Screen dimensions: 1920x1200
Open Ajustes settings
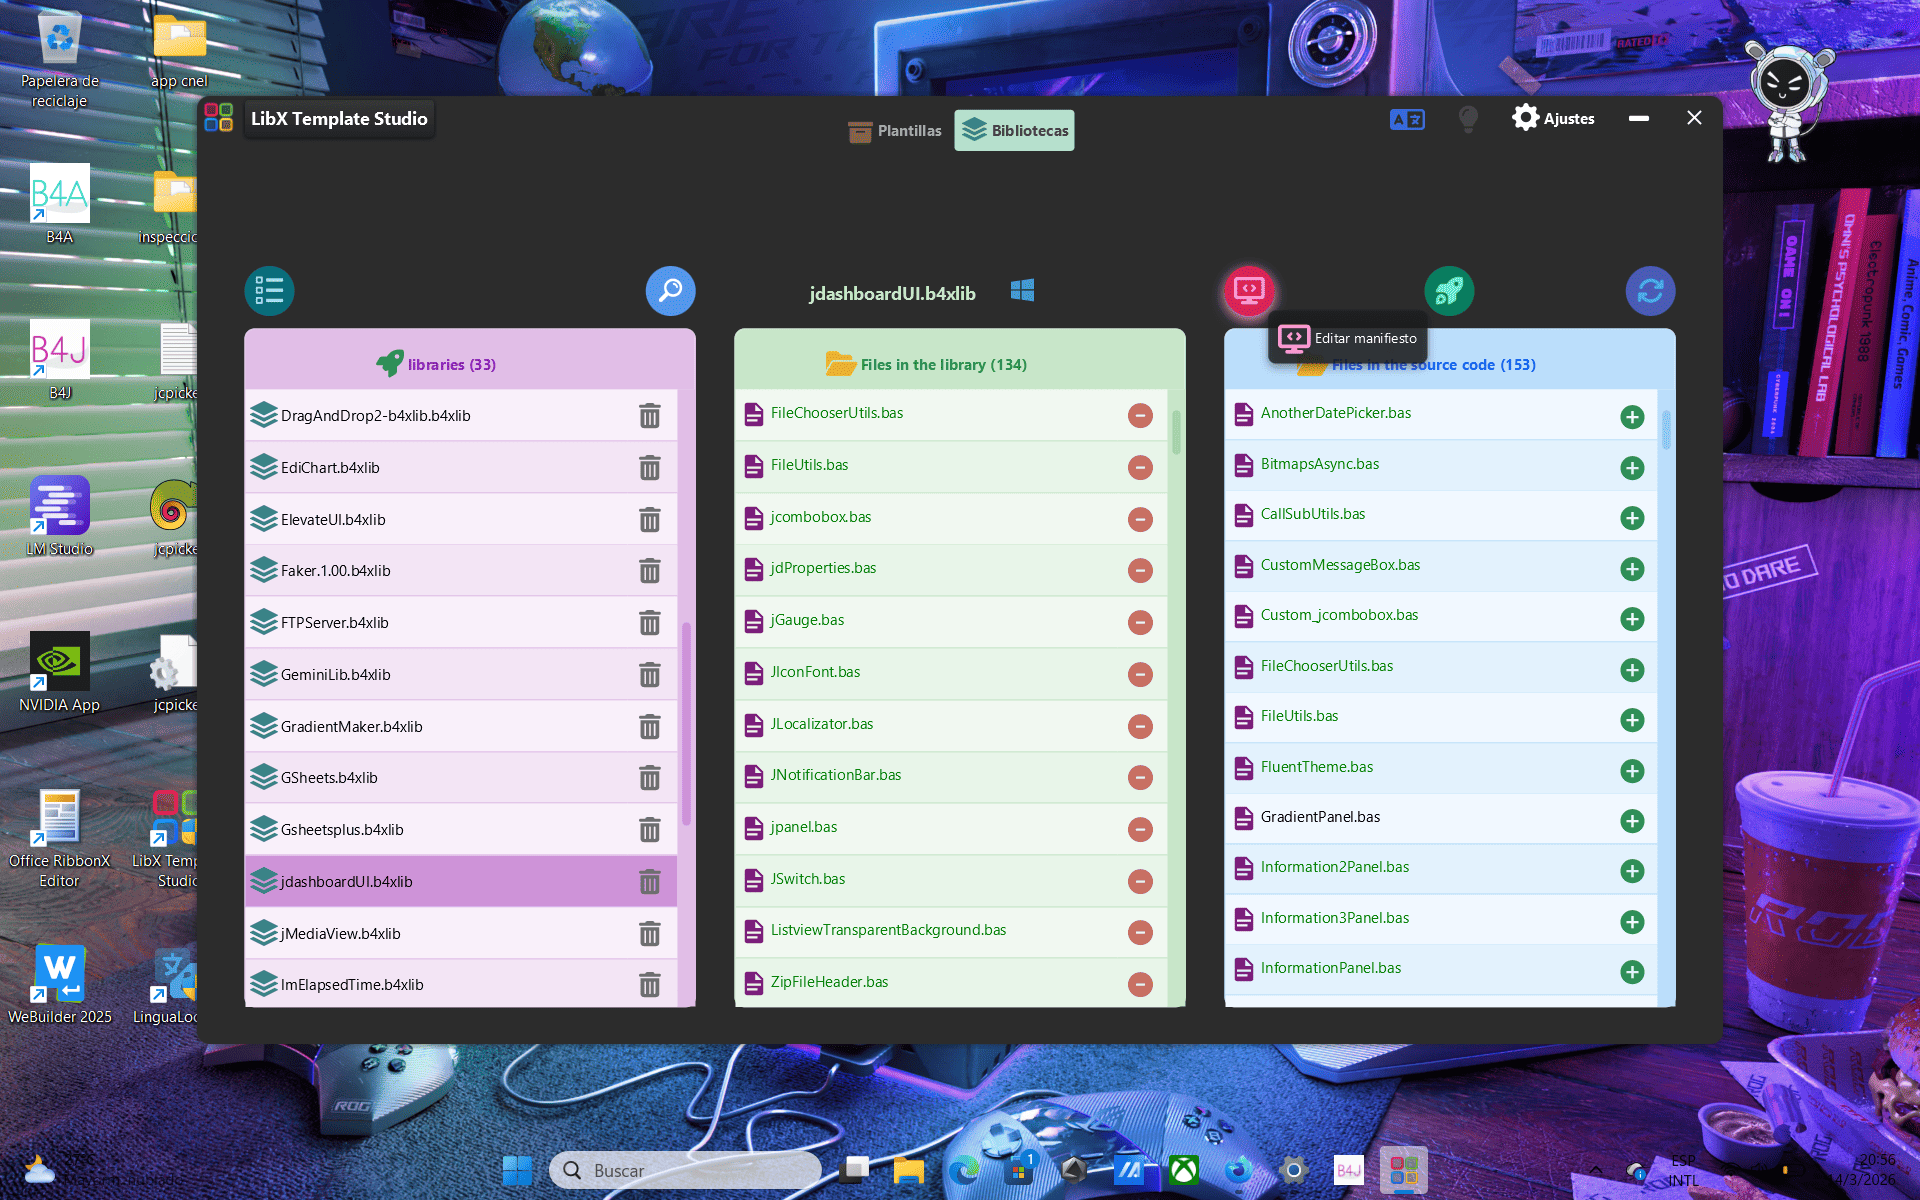[1553, 118]
